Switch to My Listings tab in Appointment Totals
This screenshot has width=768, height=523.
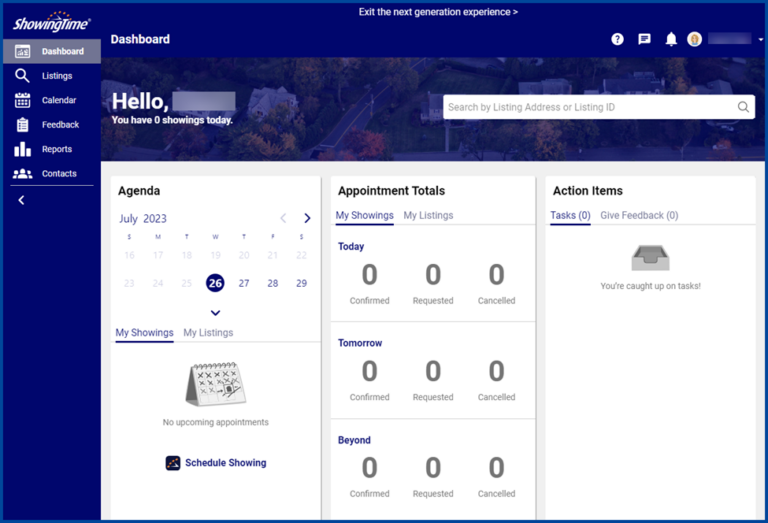pyautogui.click(x=428, y=215)
